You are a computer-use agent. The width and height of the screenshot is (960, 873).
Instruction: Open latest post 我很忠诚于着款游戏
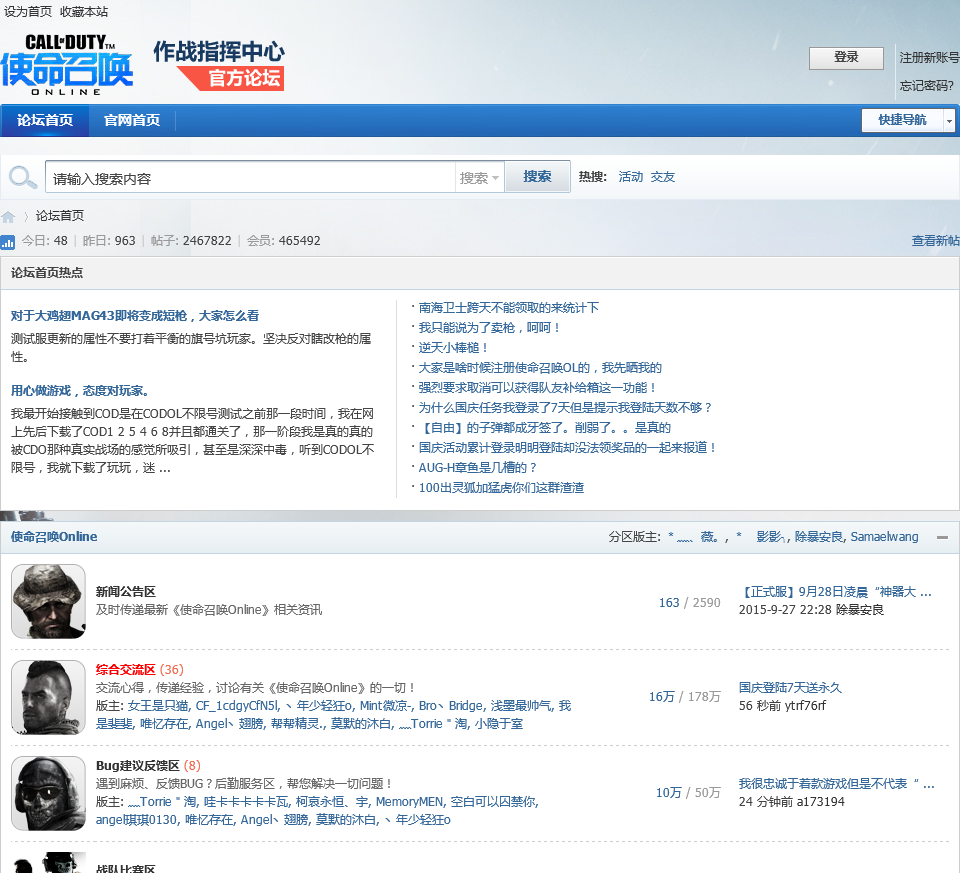tap(836, 784)
